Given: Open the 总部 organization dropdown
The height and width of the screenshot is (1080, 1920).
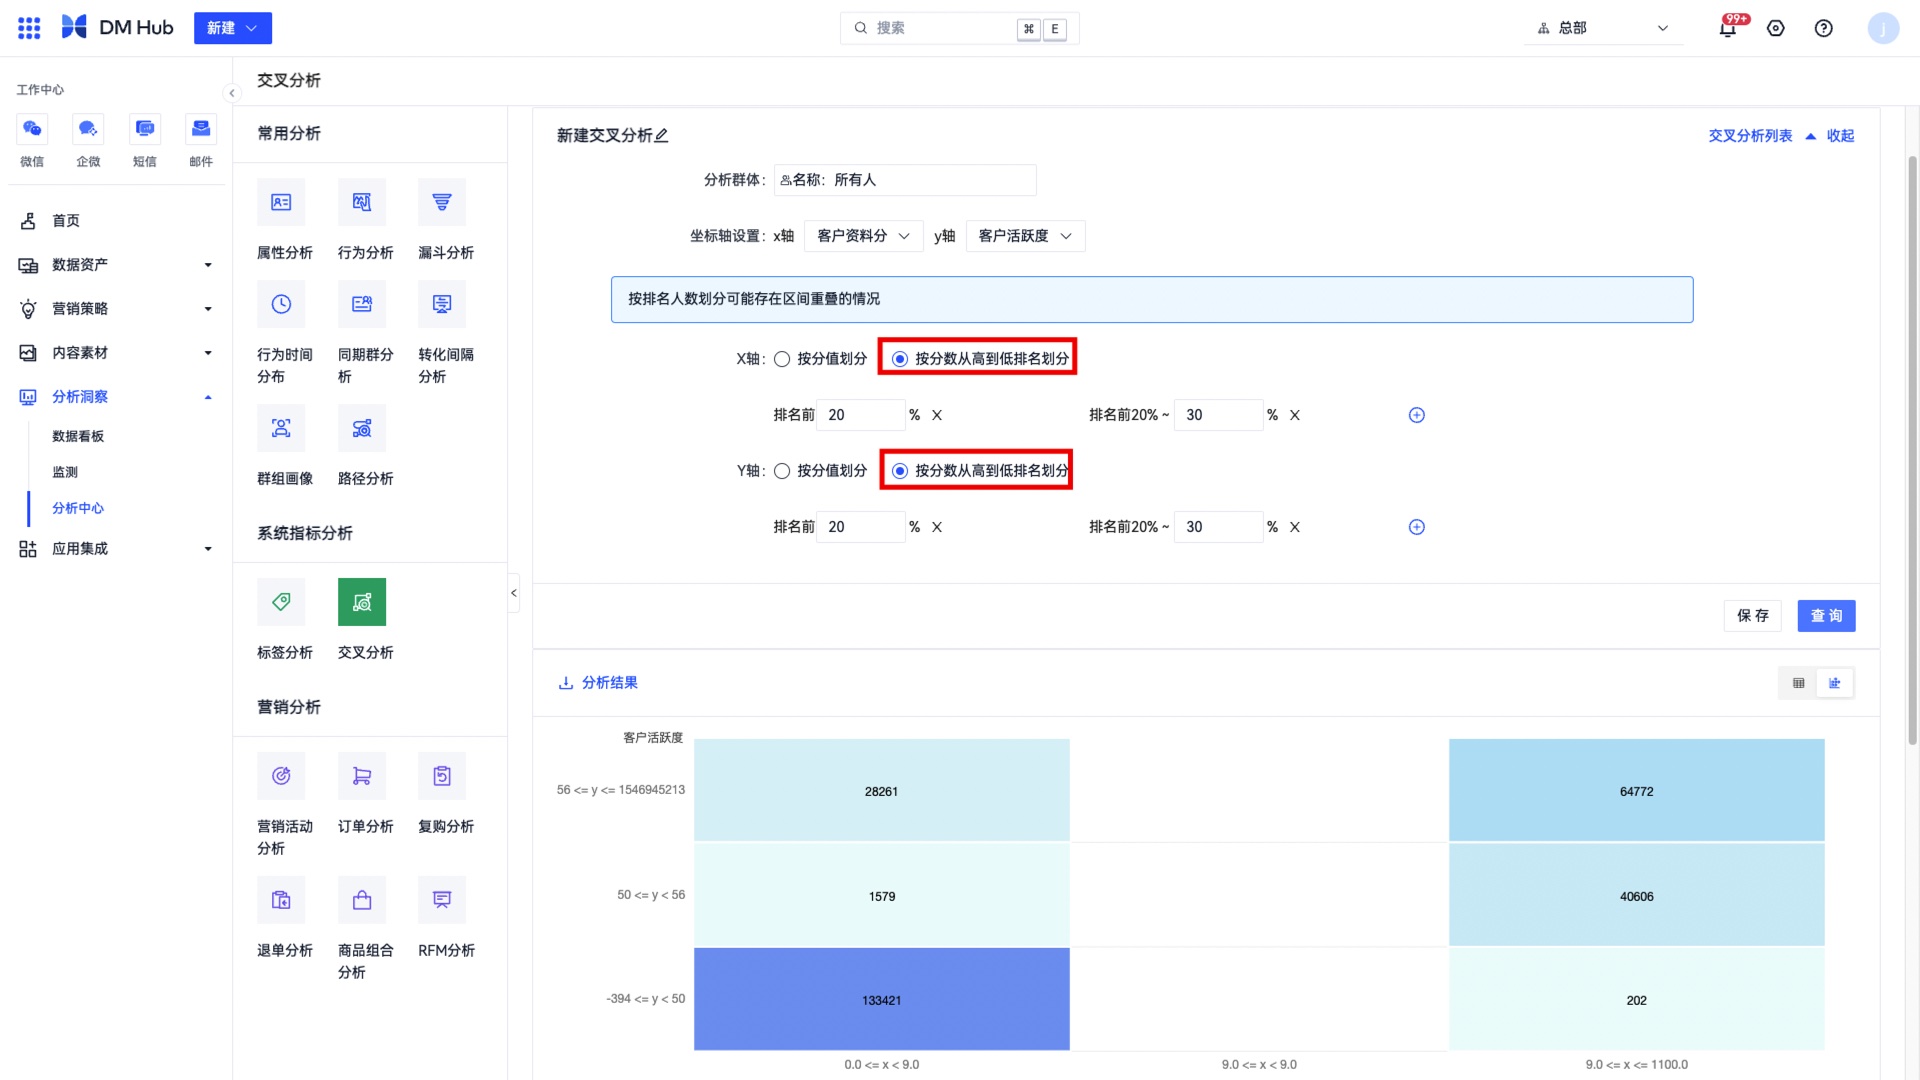Looking at the screenshot, I should click(1603, 28).
